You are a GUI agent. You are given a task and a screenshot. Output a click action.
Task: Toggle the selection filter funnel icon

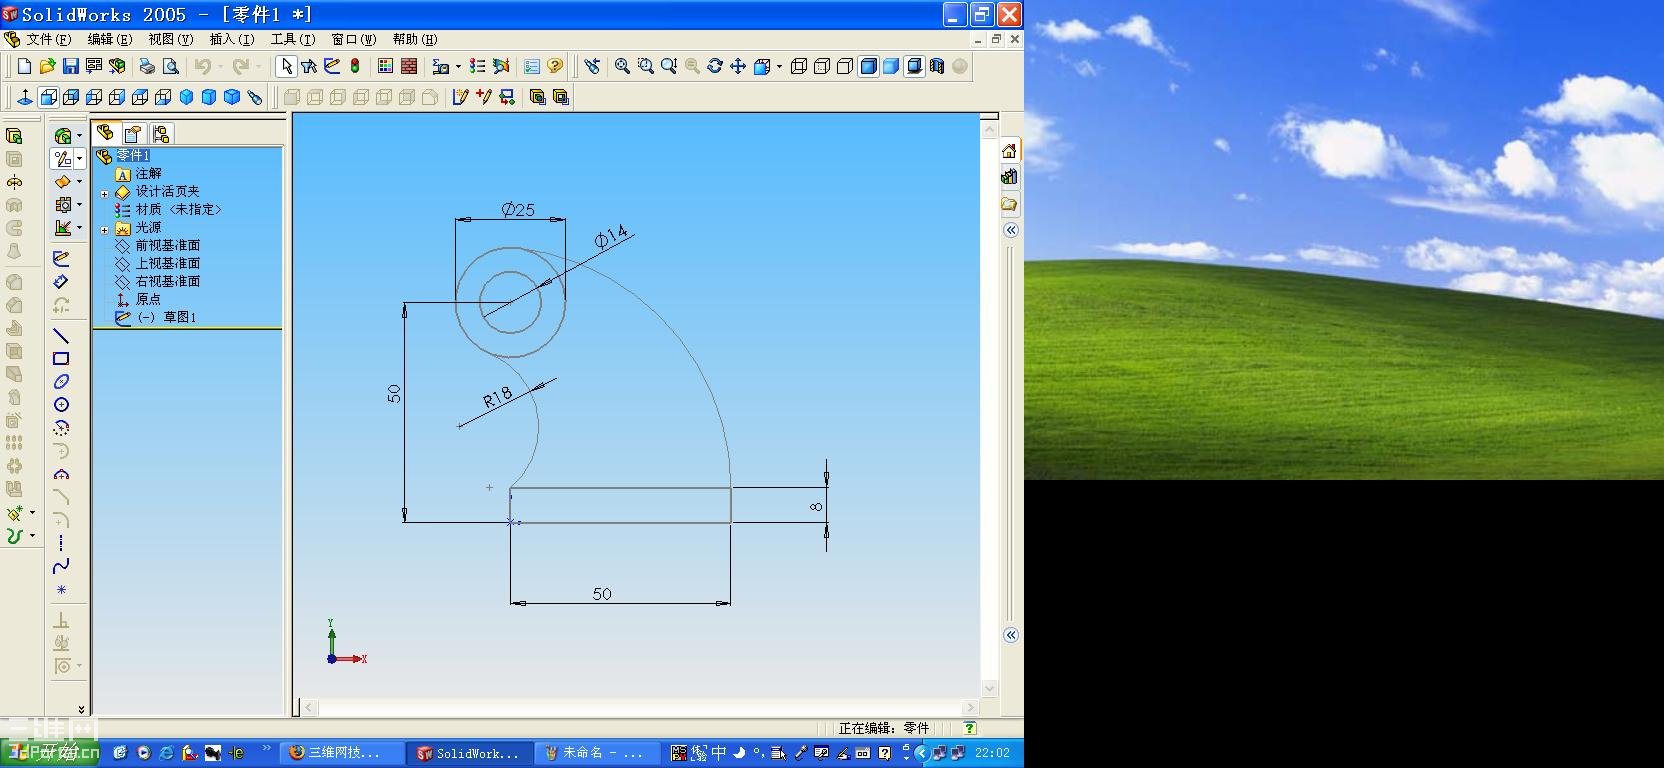tap(309, 66)
